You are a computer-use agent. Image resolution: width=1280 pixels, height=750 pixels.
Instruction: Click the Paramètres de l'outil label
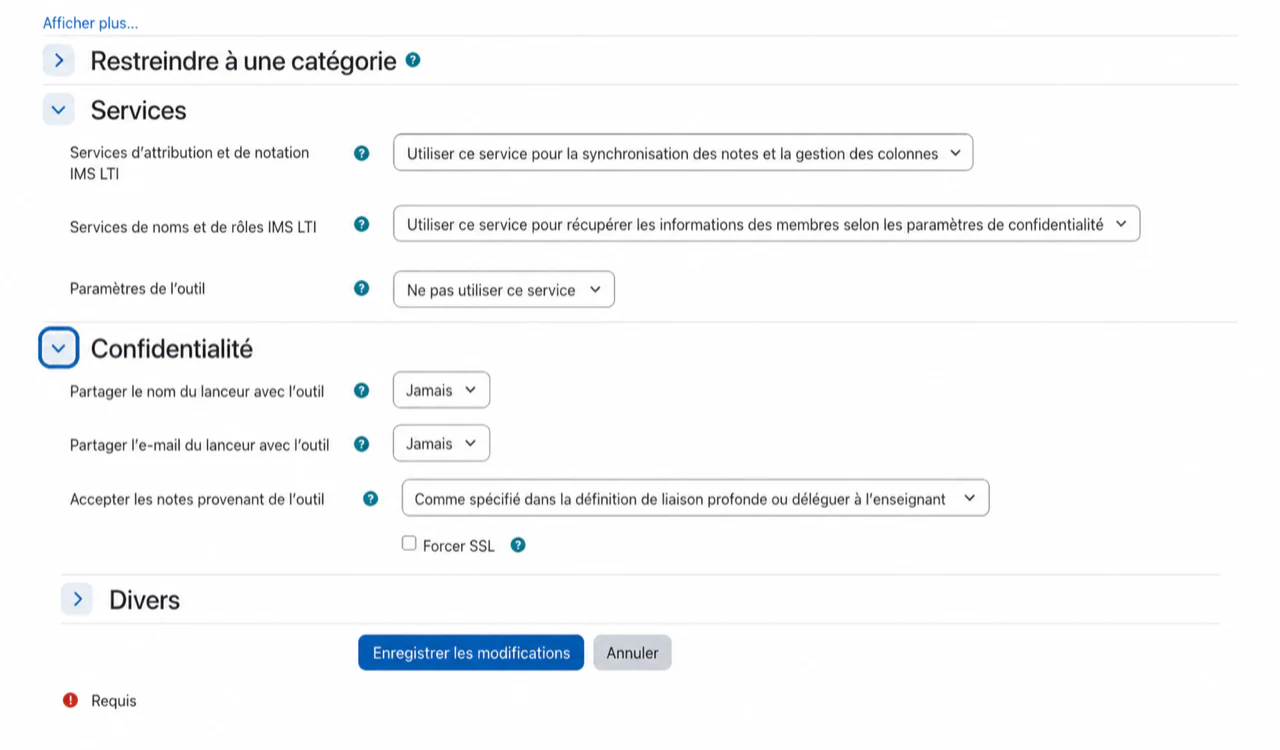tap(138, 289)
